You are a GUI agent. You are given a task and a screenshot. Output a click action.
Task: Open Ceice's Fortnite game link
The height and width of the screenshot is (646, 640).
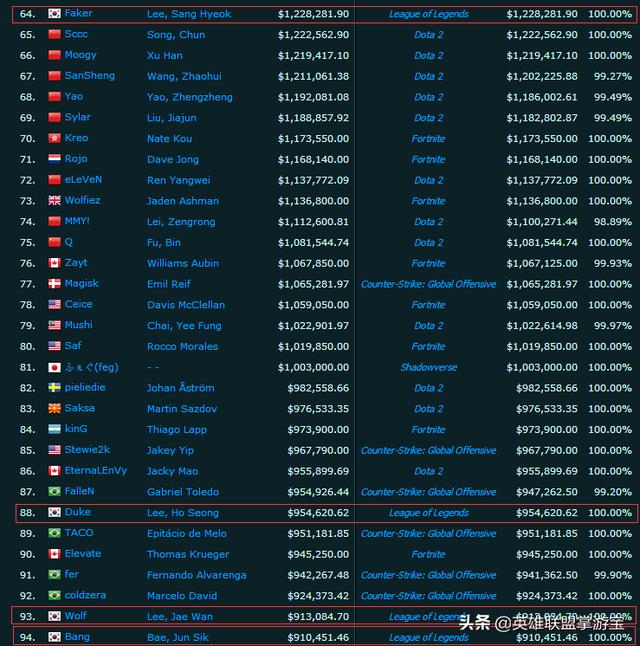[x=429, y=304]
